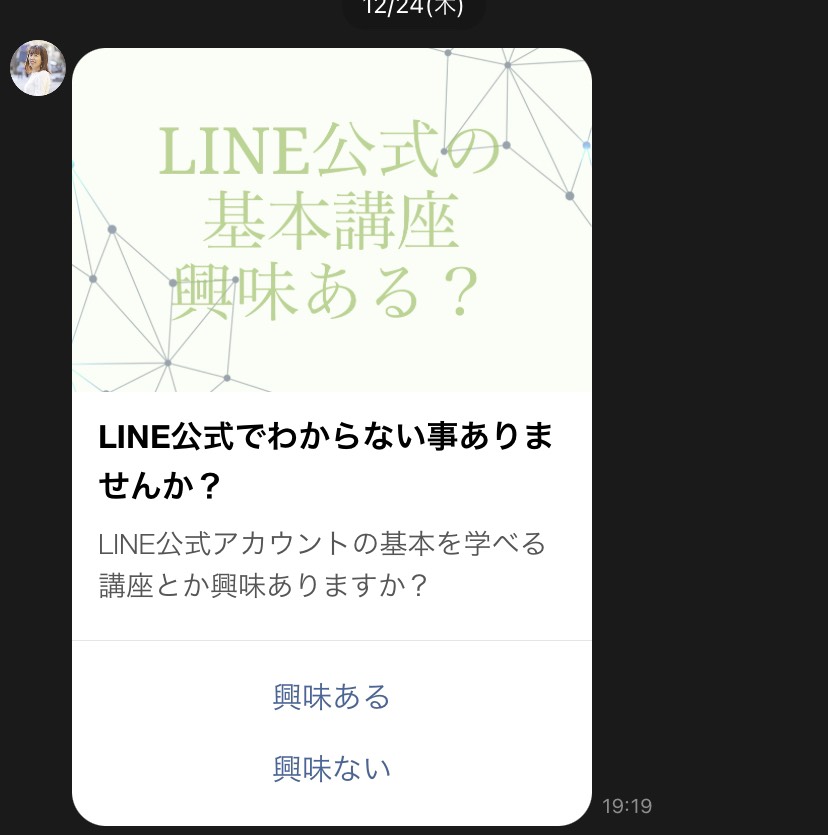Click the green 基本講座 text in banner
828x835 pixels.
pyautogui.click(x=331, y=222)
